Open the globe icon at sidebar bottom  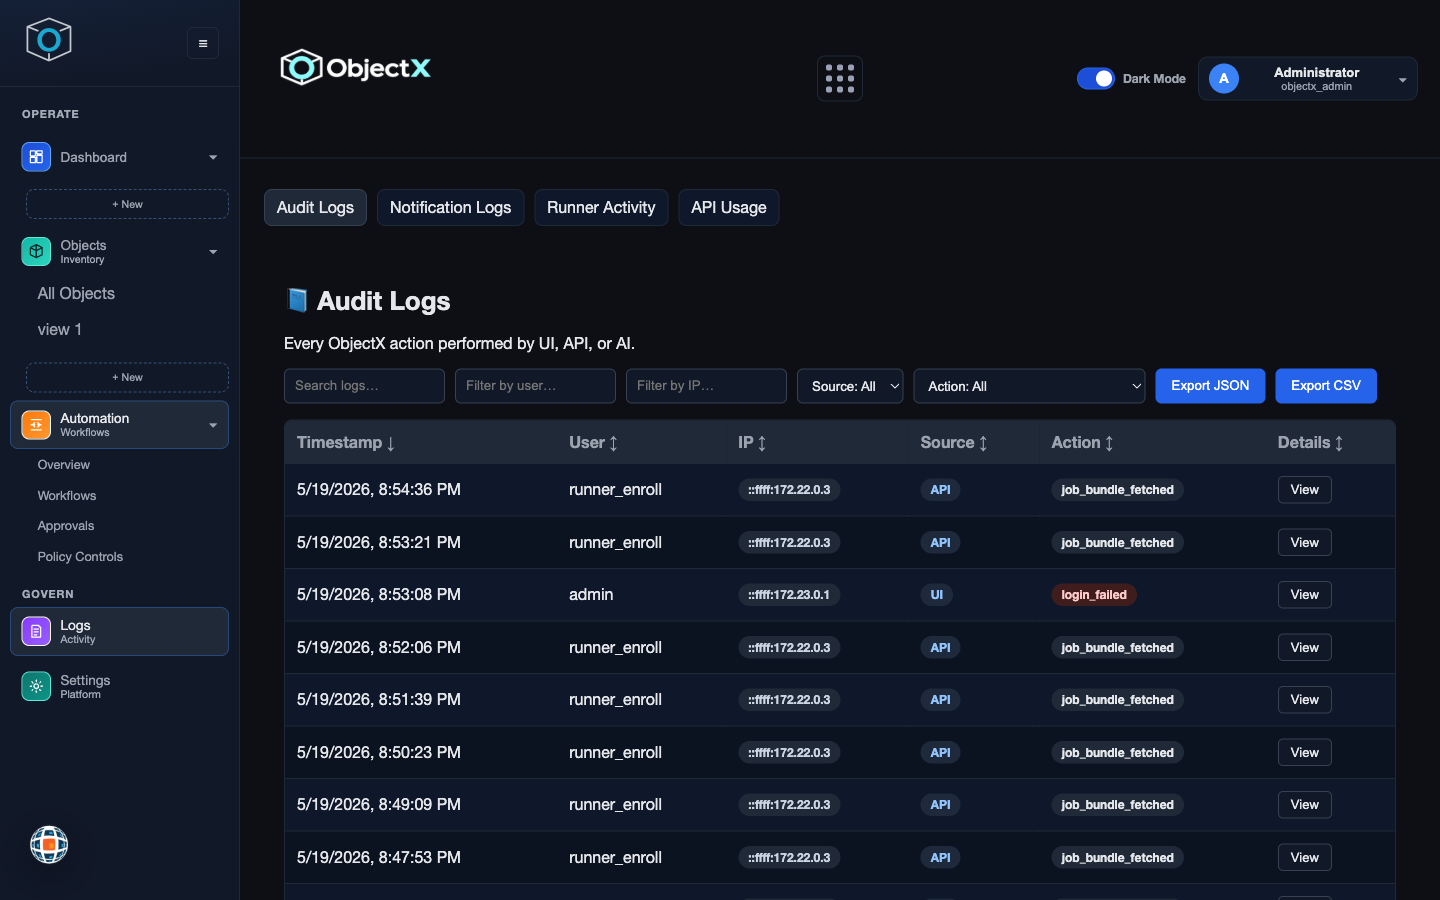click(49, 845)
